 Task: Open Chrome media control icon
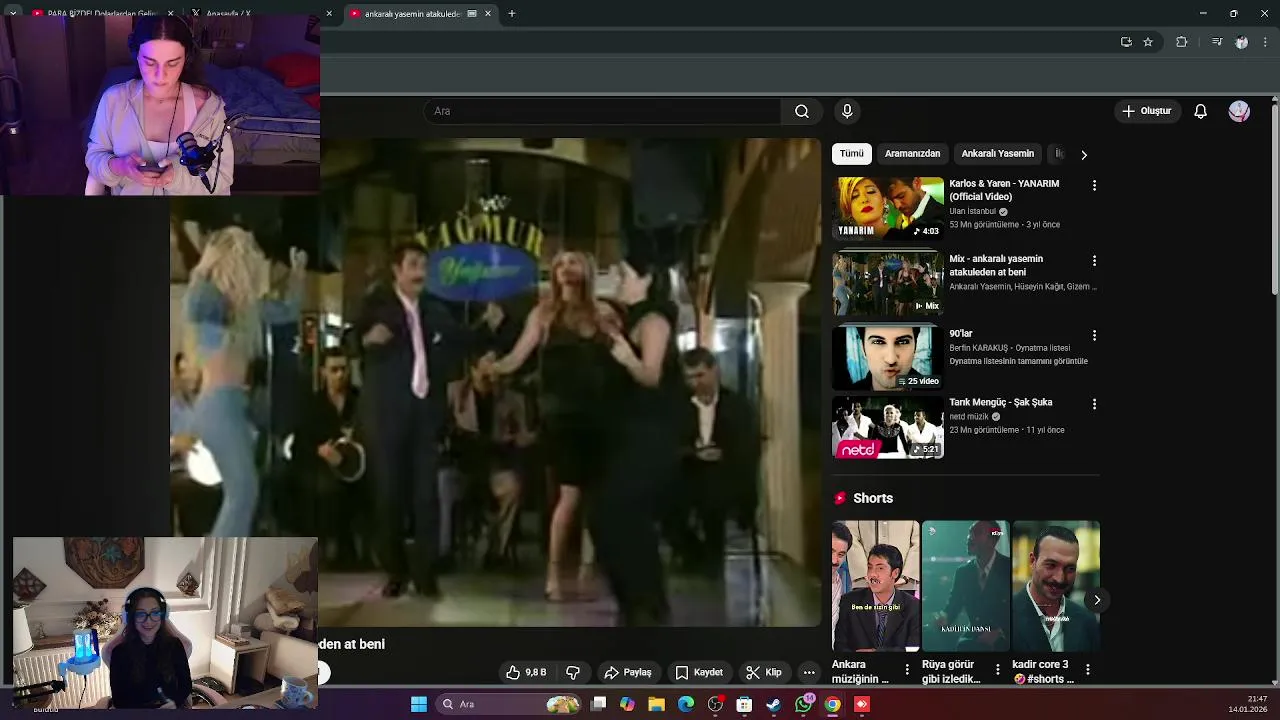[1216, 42]
